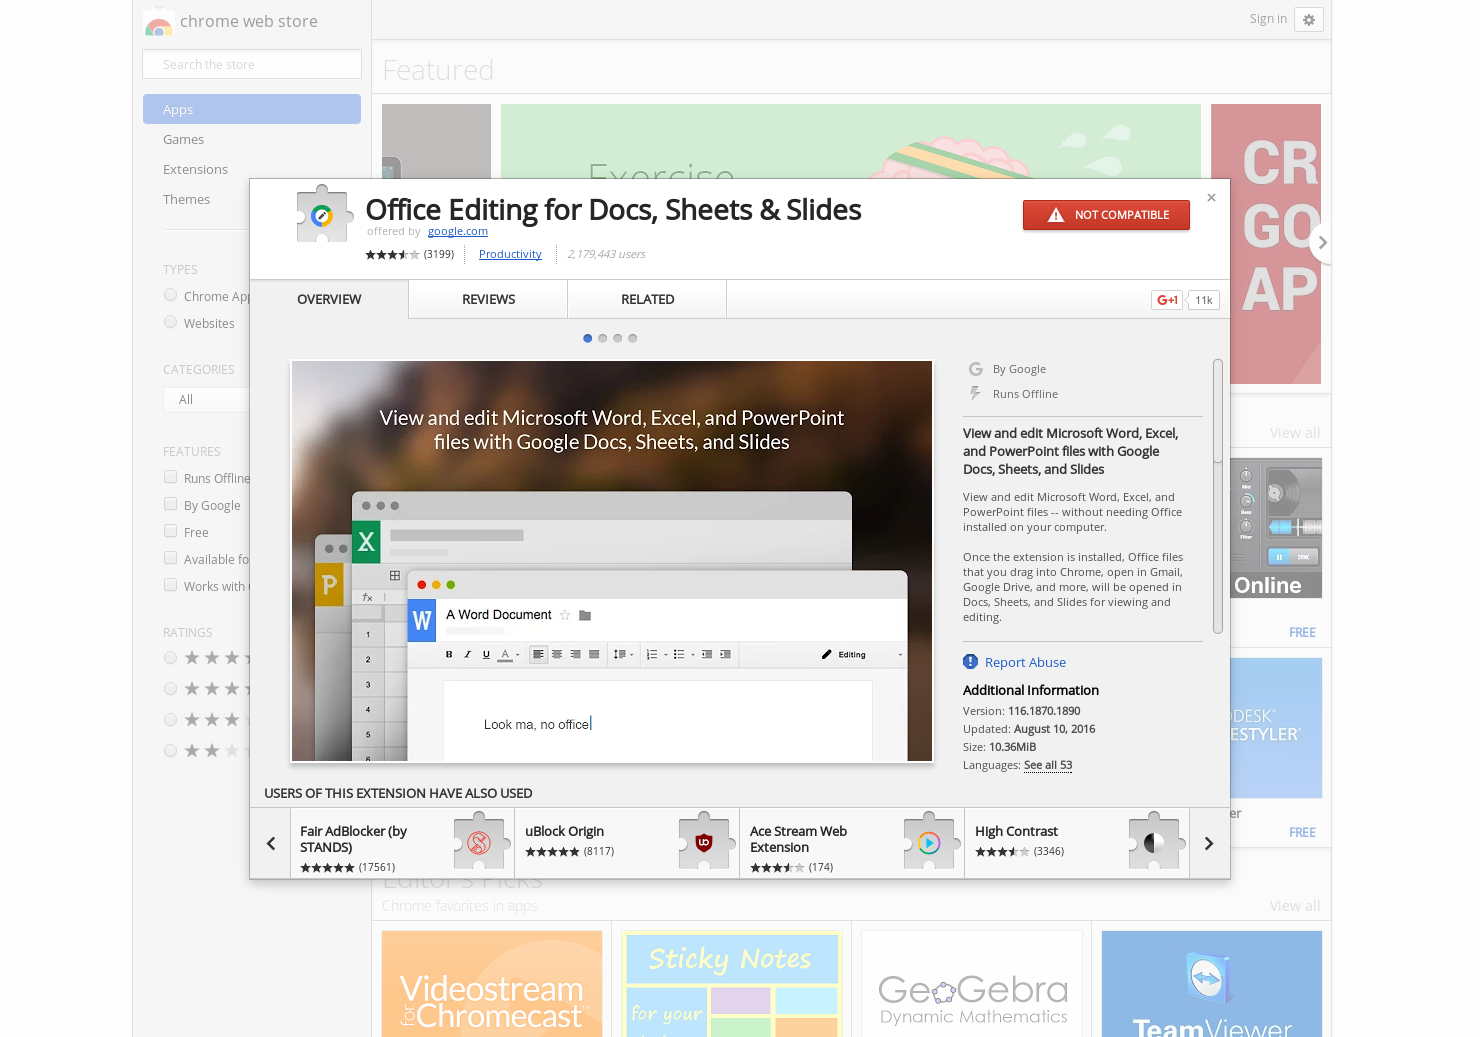Screen dimensions: 1480x1037
Task: Click the featured carousel right chevron
Action: [1321, 242]
